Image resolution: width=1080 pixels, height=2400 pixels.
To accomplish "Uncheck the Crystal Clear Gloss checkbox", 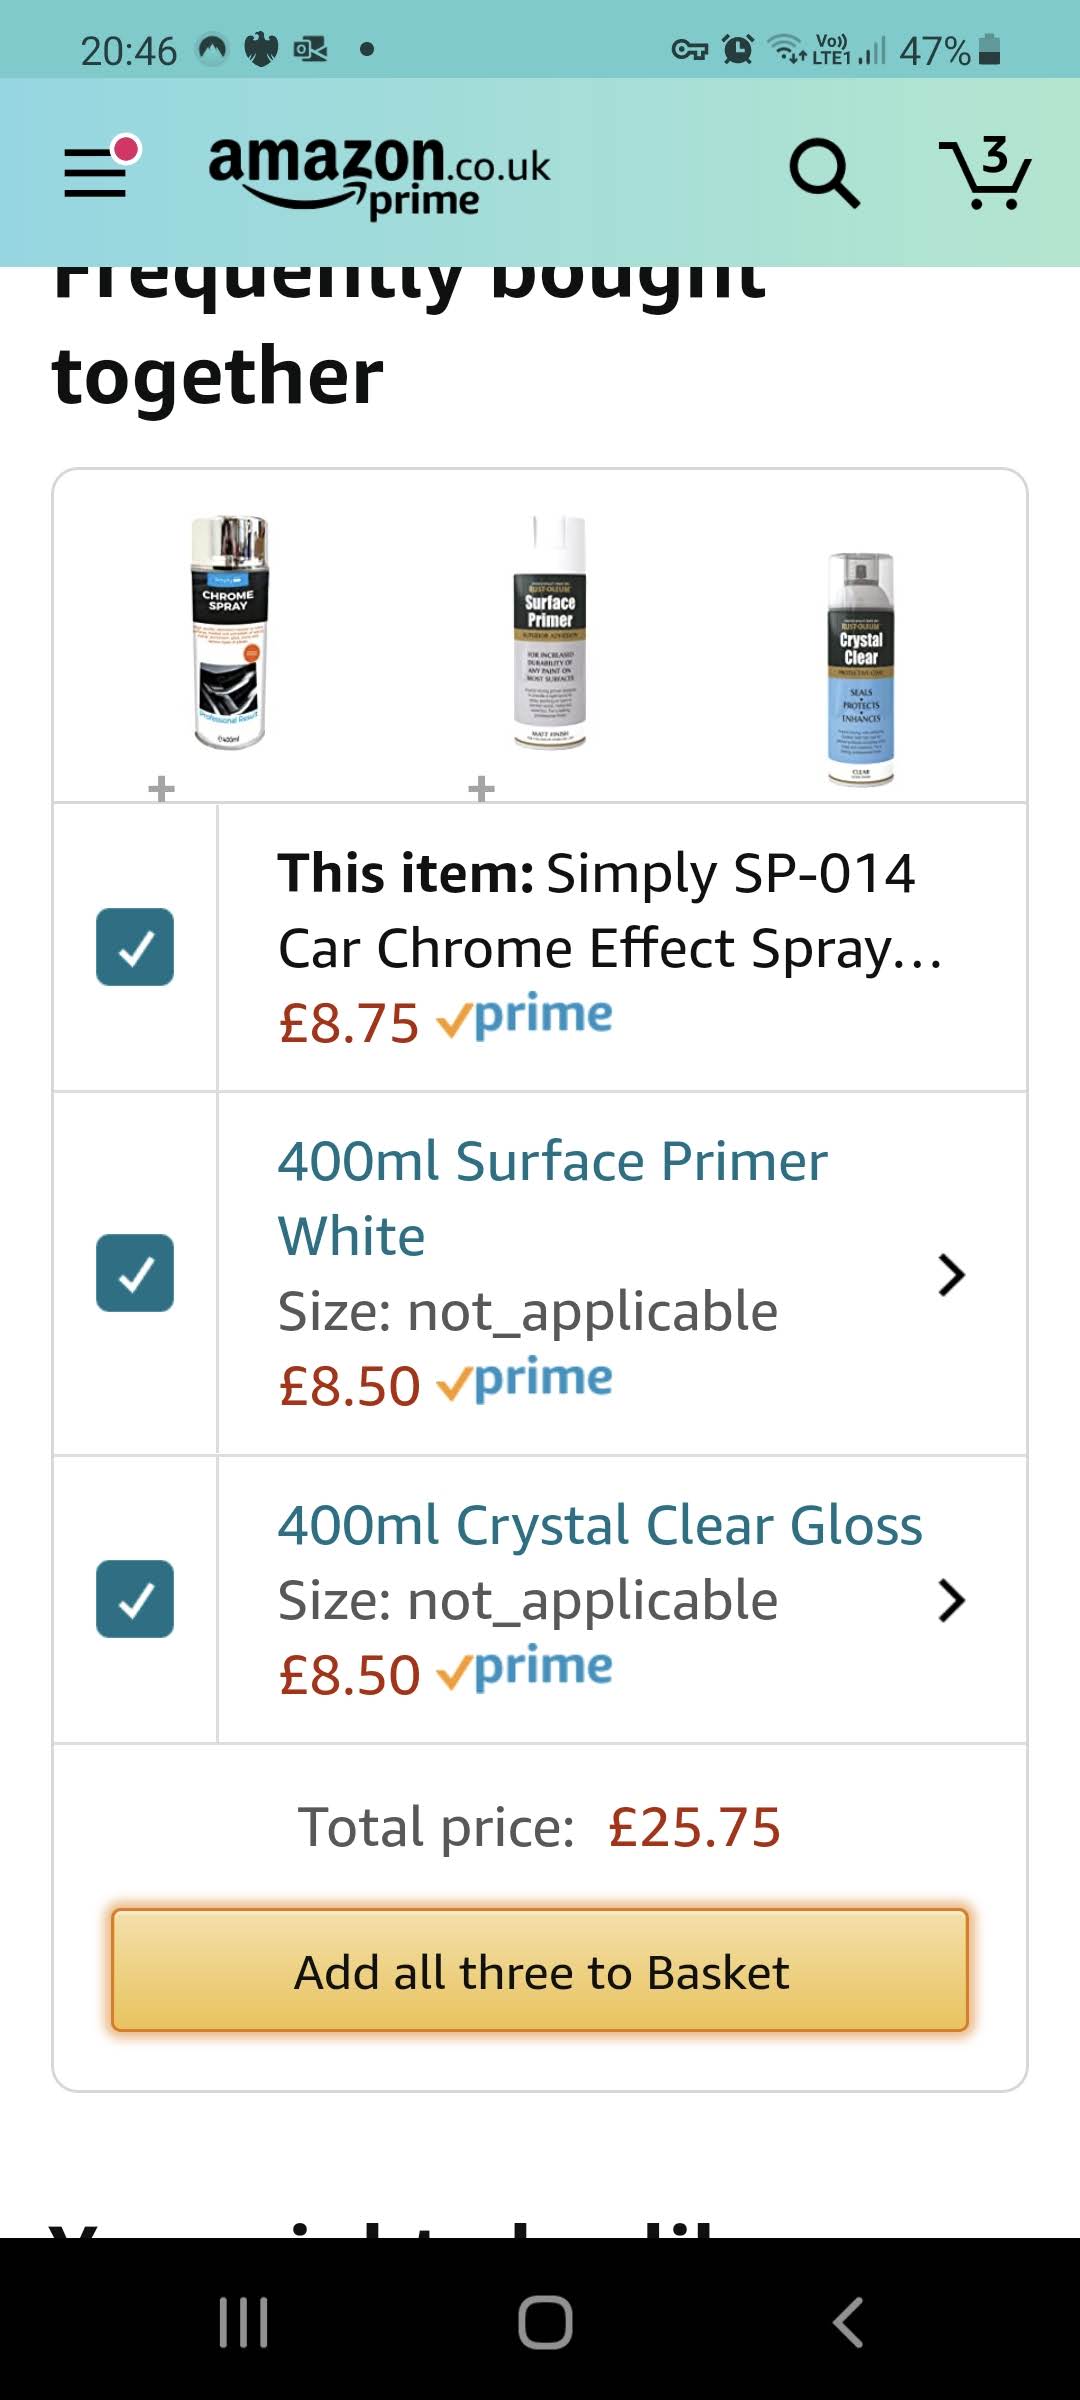I will point(135,1599).
